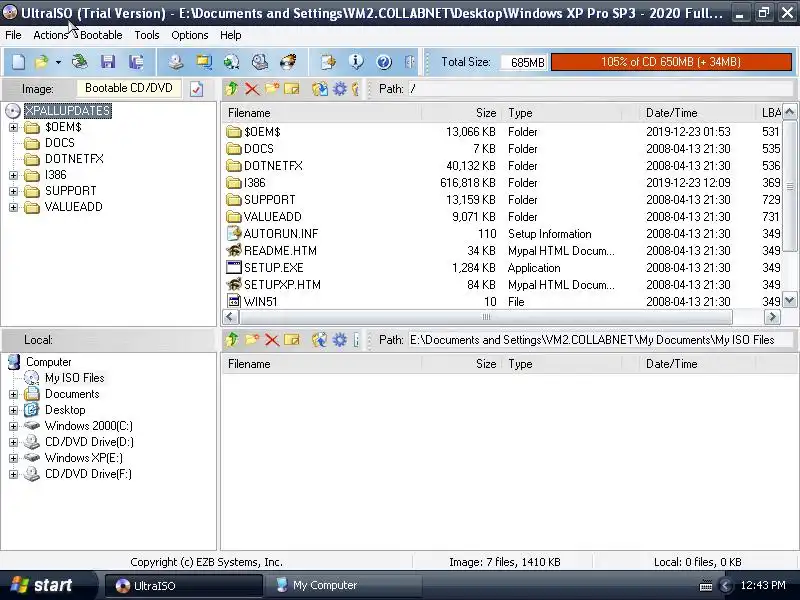Click the Save As toolbar icon
The width and height of the screenshot is (800, 600).
click(136, 62)
